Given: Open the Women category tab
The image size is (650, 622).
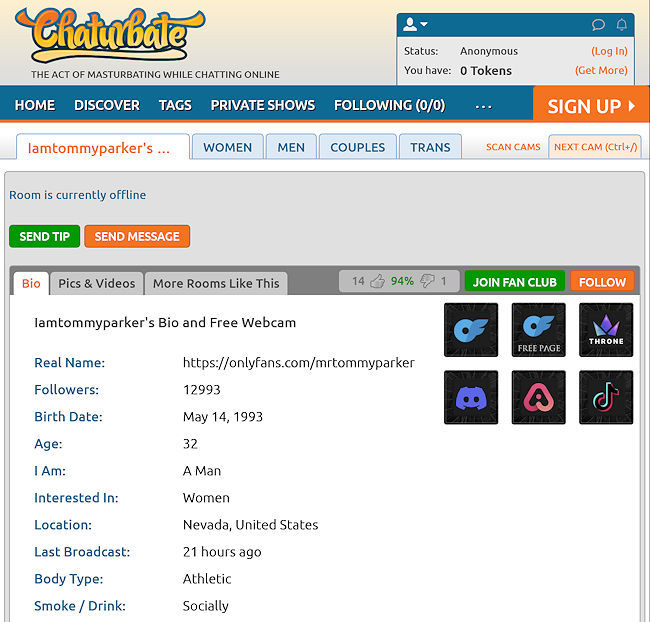Looking at the screenshot, I should [227, 147].
